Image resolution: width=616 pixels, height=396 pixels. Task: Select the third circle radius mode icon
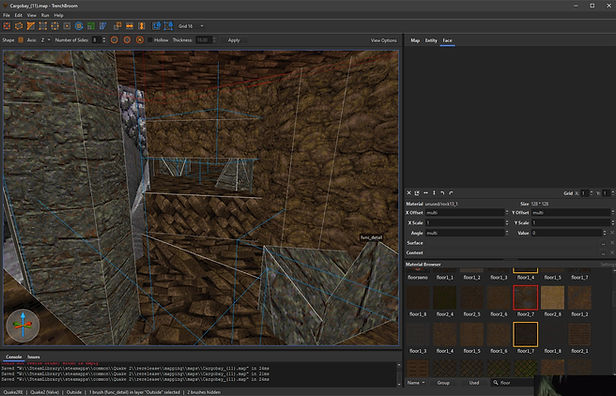(139, 40)
